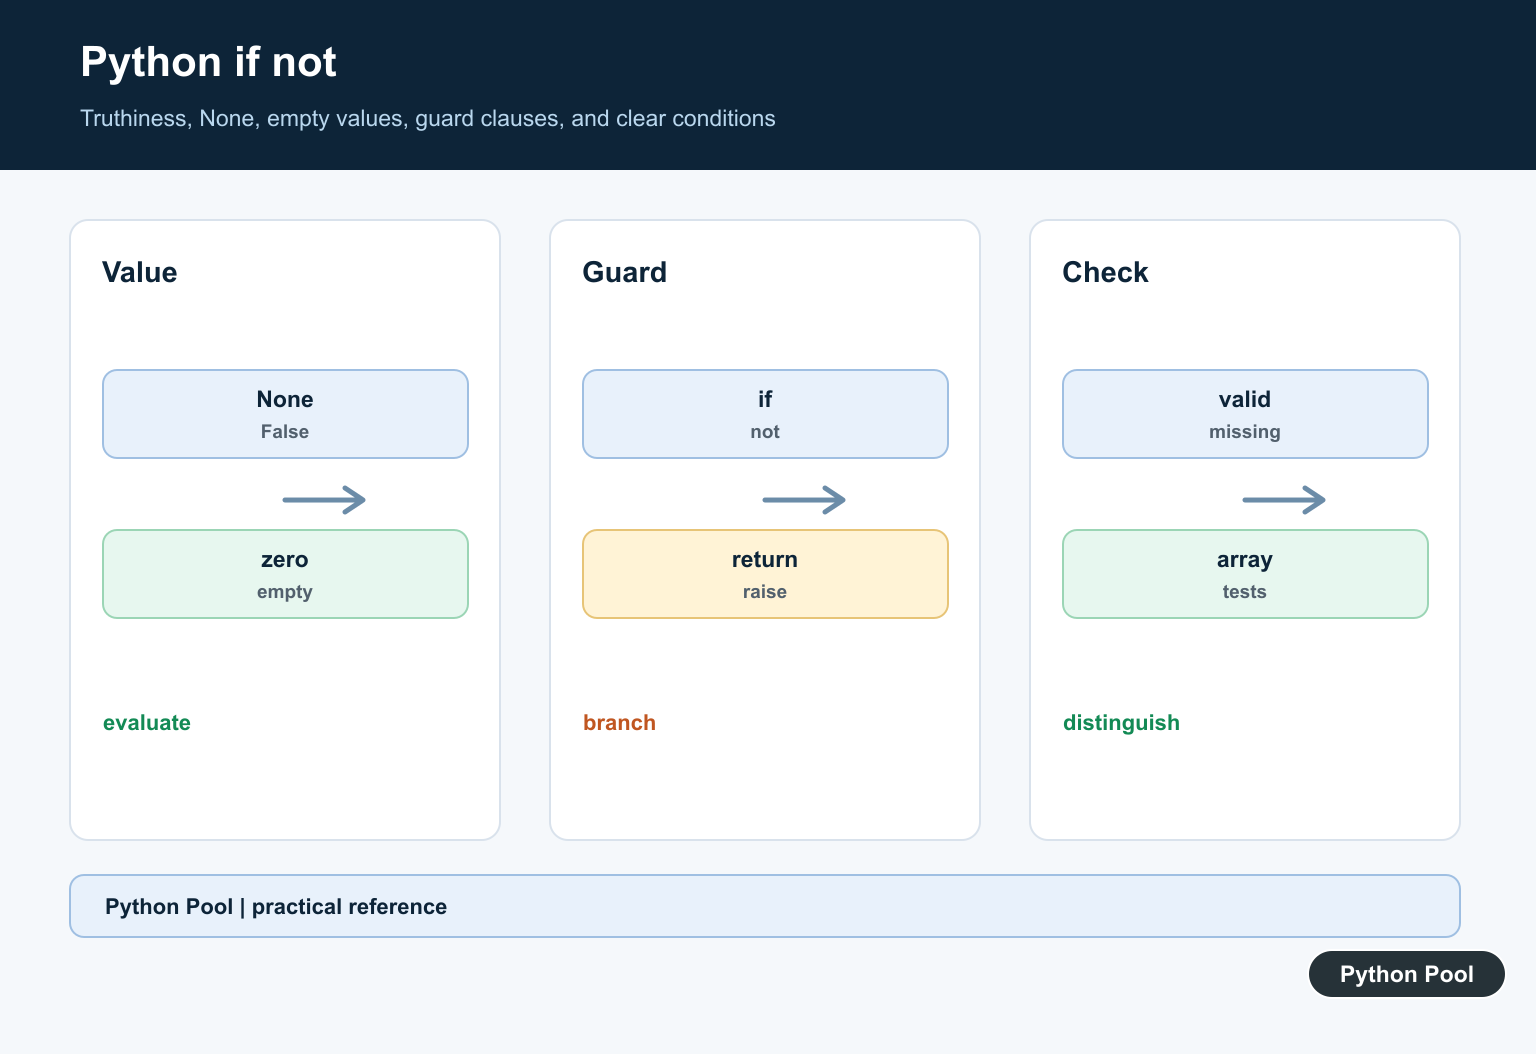The height and width of the screenshot is (1054, 1536).
Task: Select the 'return raise' yellow box
Action: tap(765, 574)
